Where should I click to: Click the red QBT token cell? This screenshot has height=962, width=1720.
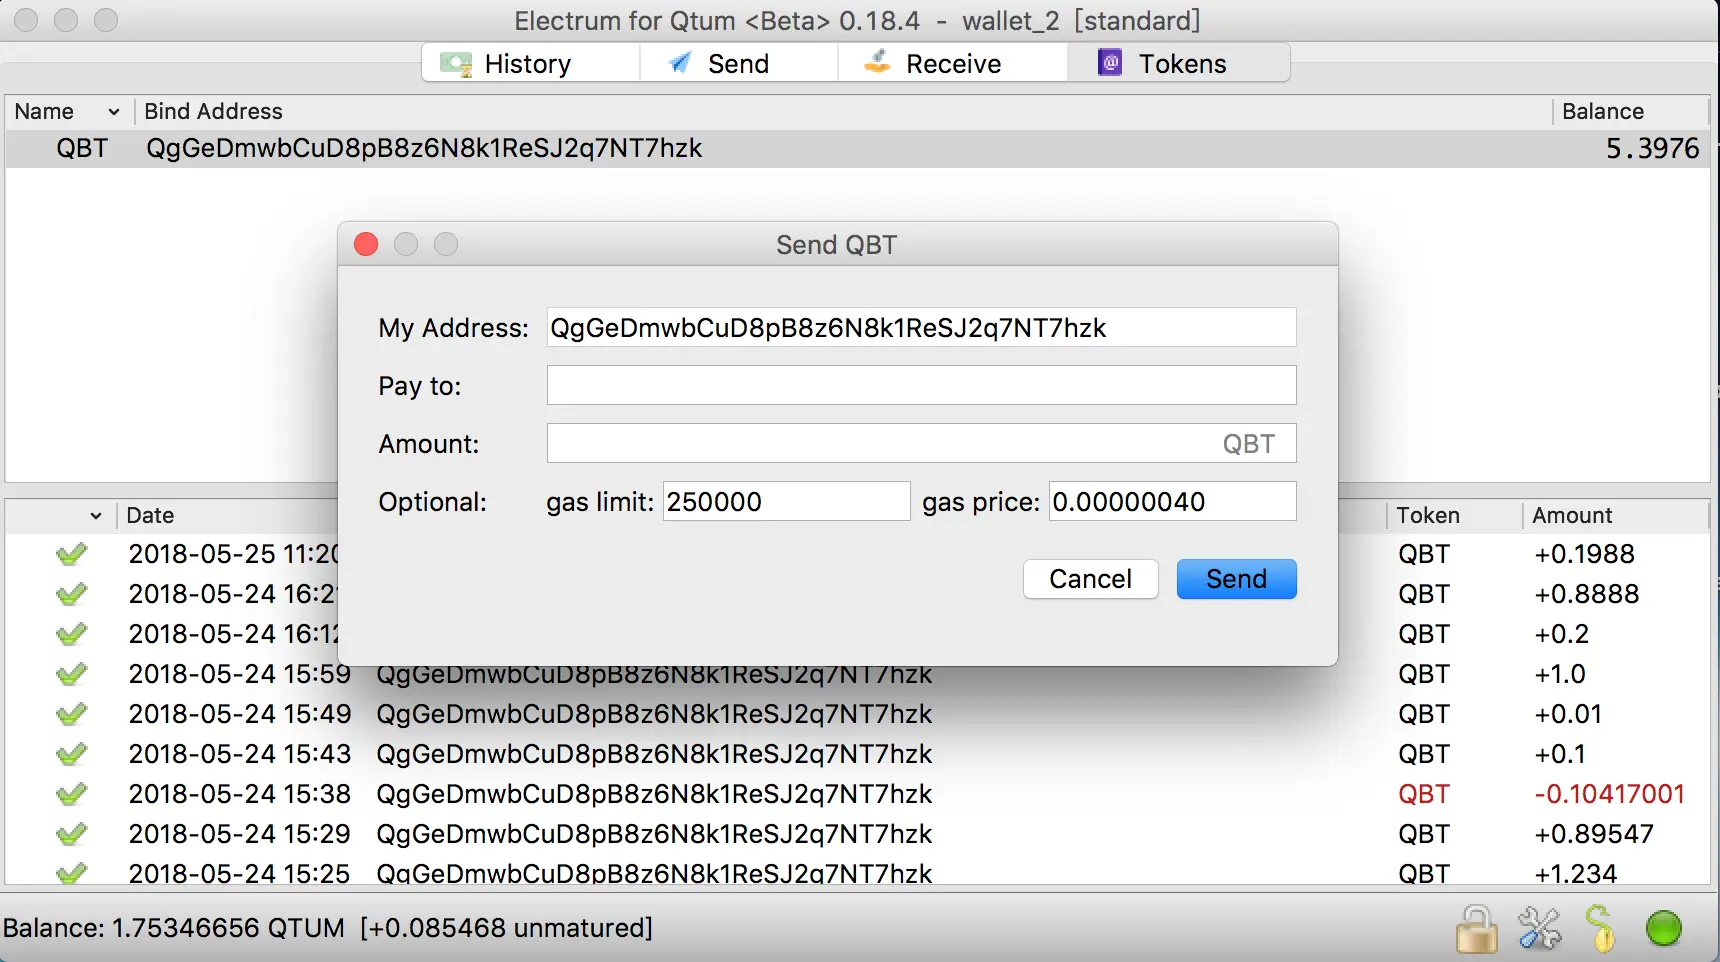pyautogui.click(x=1424, y=794)
